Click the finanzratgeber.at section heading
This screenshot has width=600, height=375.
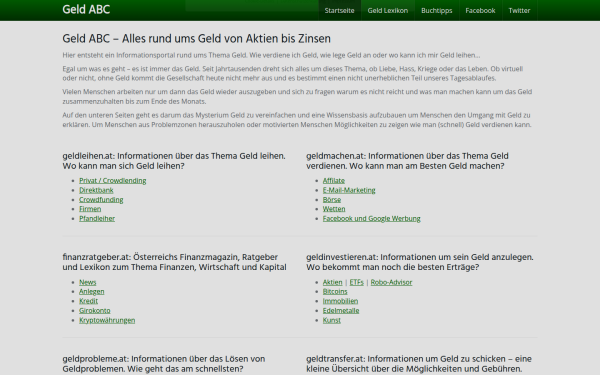pyautogui.click(x=174, y=262)
